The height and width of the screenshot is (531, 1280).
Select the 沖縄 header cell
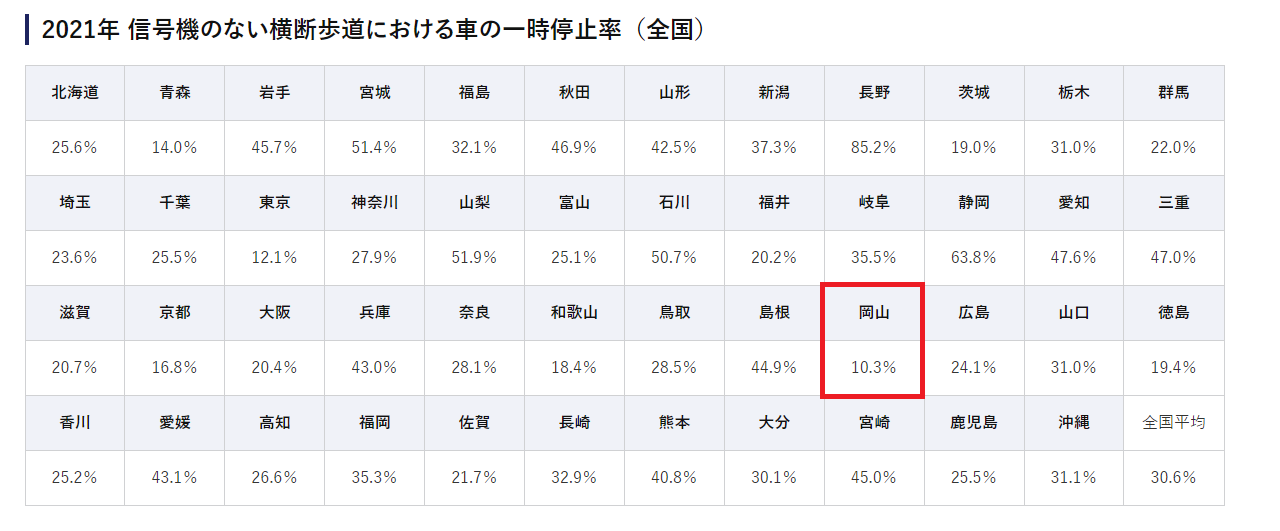point(1074,423)
